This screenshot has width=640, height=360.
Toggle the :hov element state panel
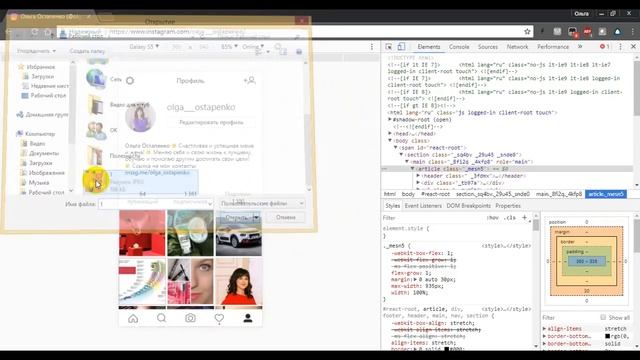493,218
